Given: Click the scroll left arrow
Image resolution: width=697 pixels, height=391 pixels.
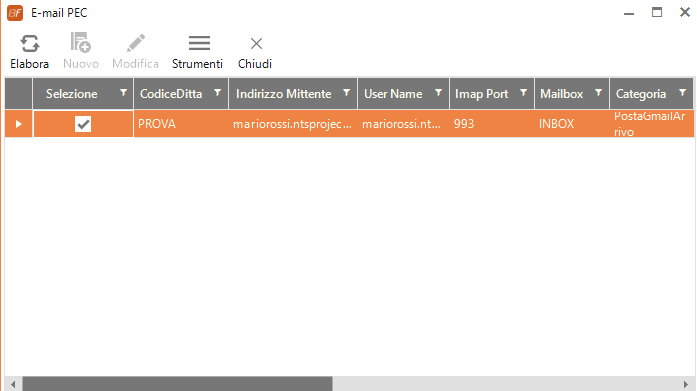Looking at the screenshot, I should coord(13,384).
